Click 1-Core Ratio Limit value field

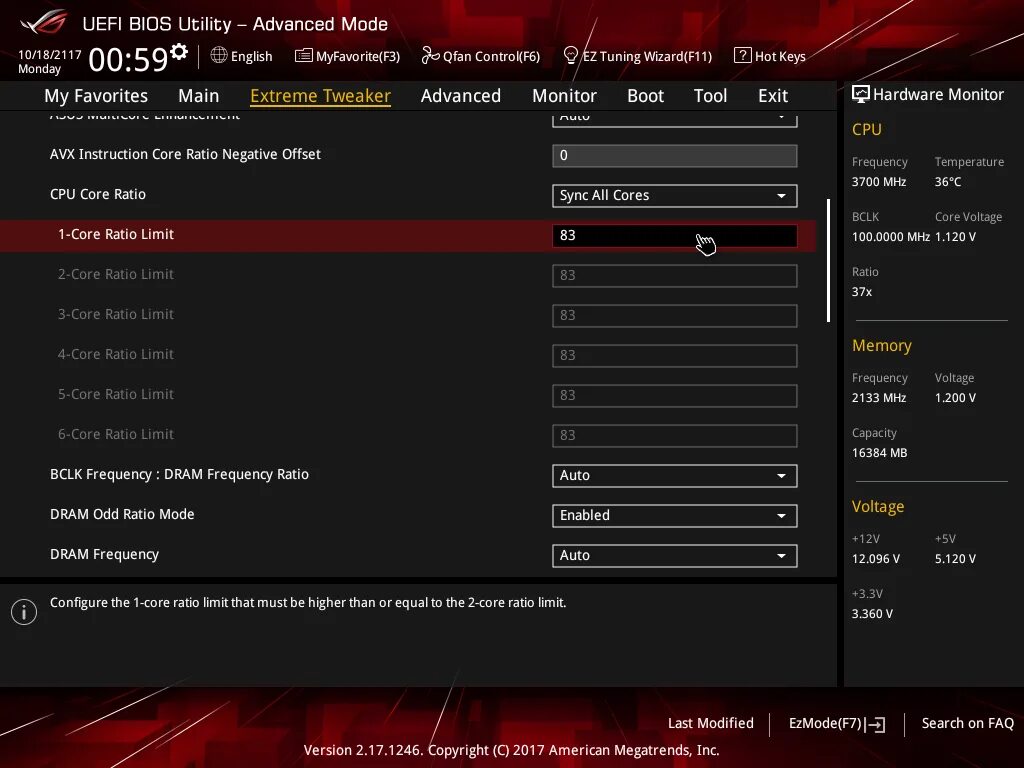coord(675,236)
